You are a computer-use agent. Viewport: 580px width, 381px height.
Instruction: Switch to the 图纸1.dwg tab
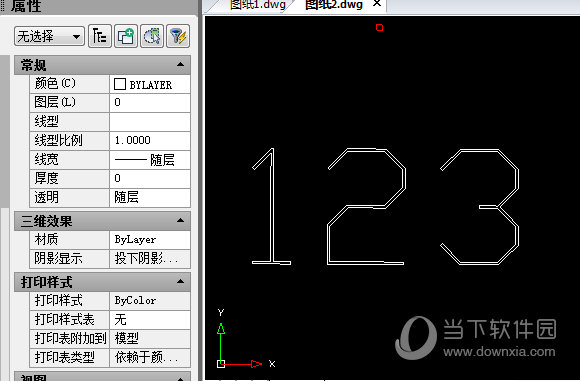point(257,5)
